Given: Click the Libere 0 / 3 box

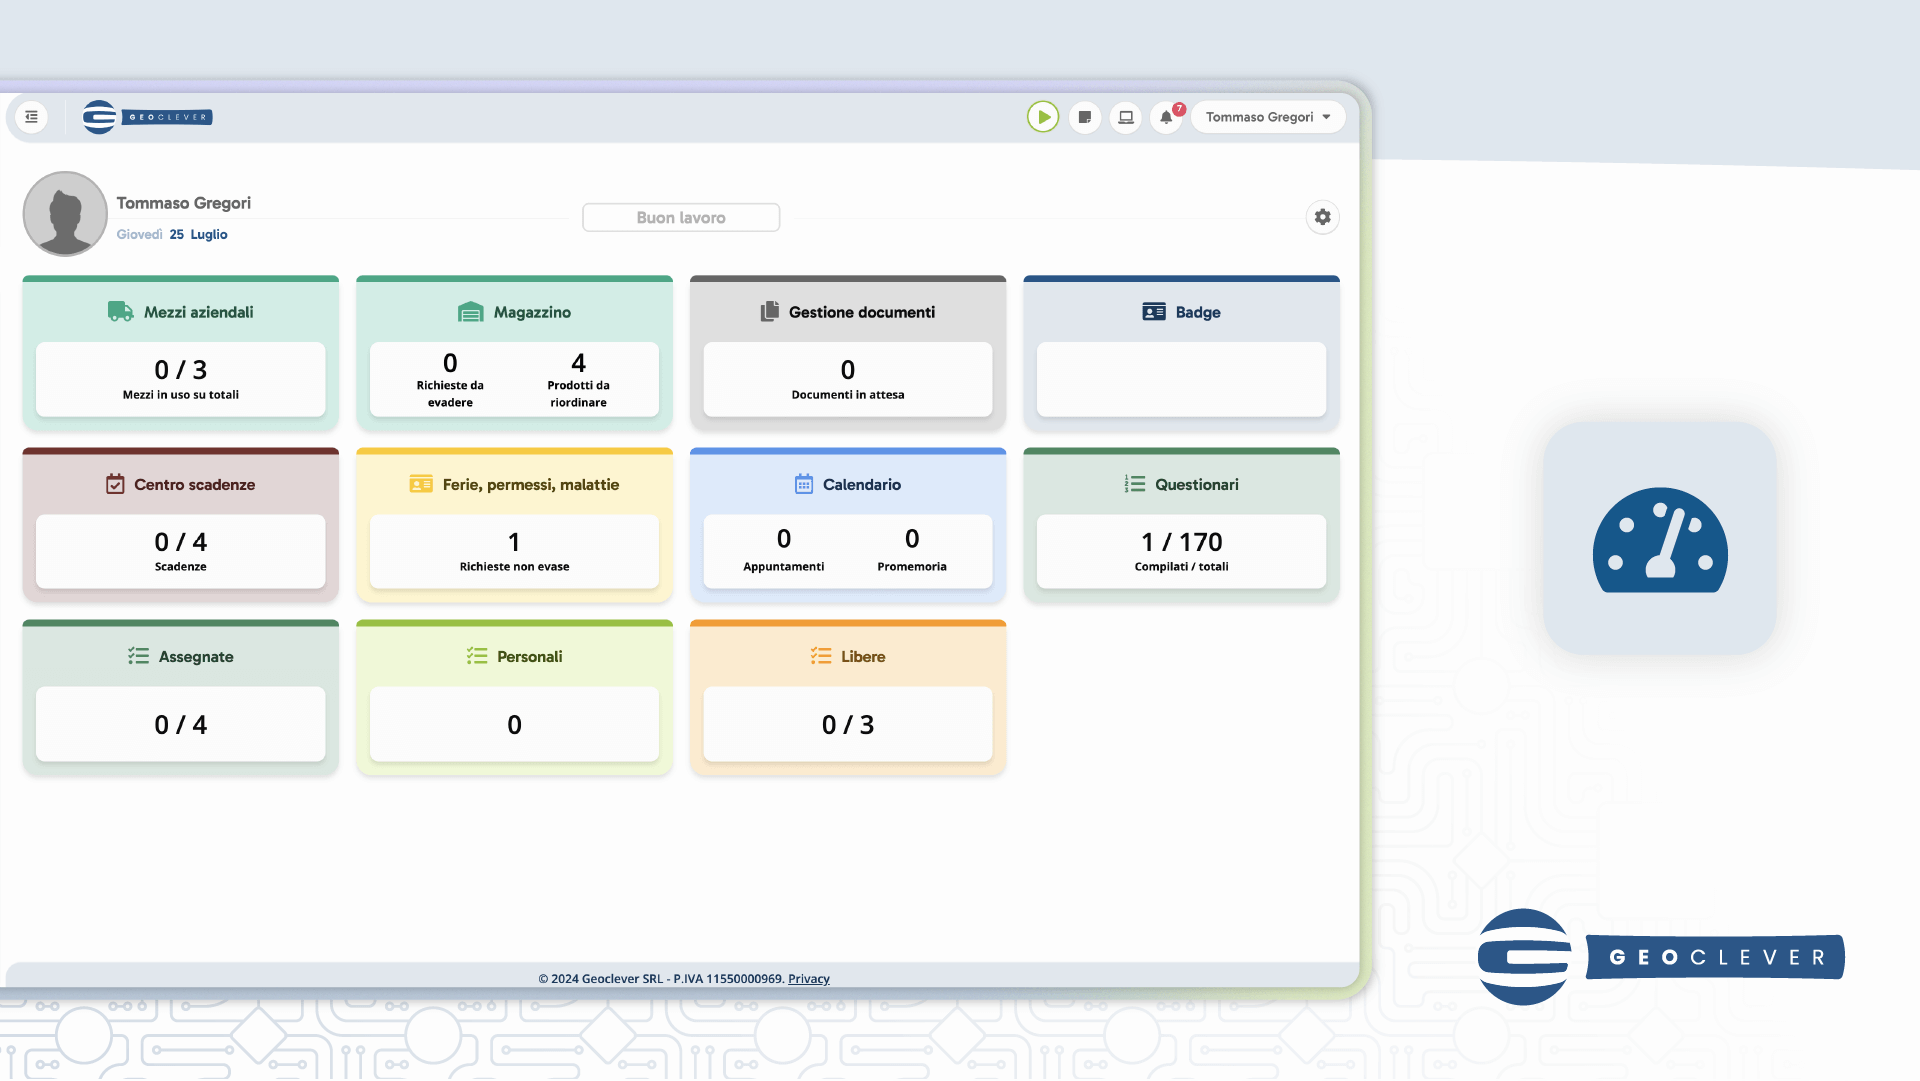Looking at the screenshot, I should (848, 724).
